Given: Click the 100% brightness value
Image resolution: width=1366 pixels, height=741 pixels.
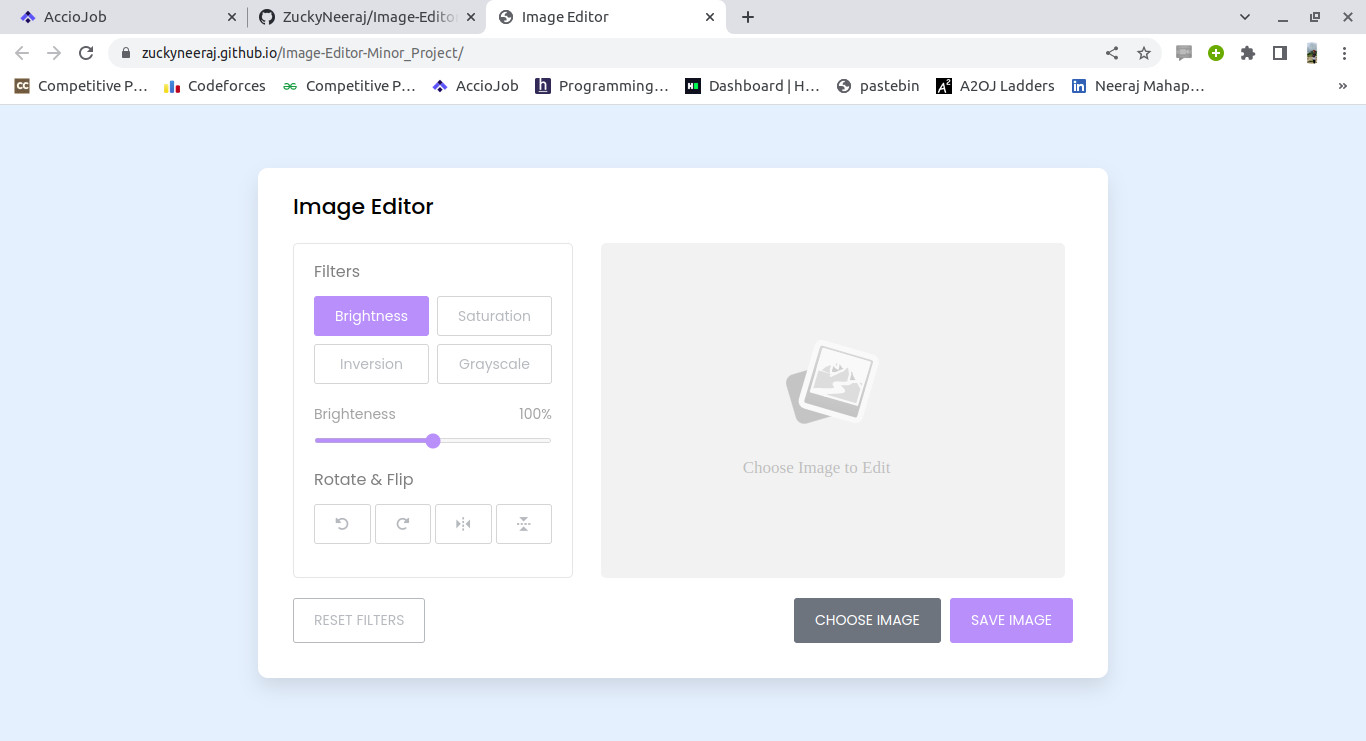Looking at the screenshot, I should point(535,414).
